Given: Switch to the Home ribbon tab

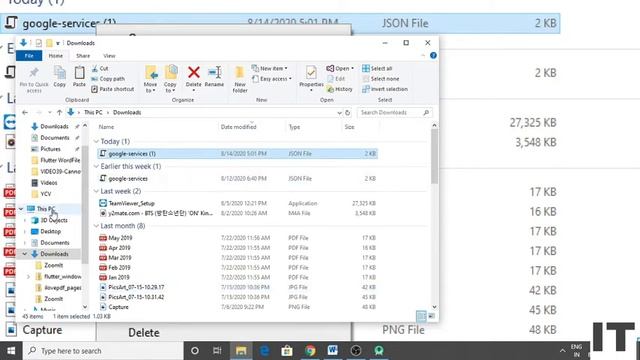Looking at the screenshot, I should point(56,56).
